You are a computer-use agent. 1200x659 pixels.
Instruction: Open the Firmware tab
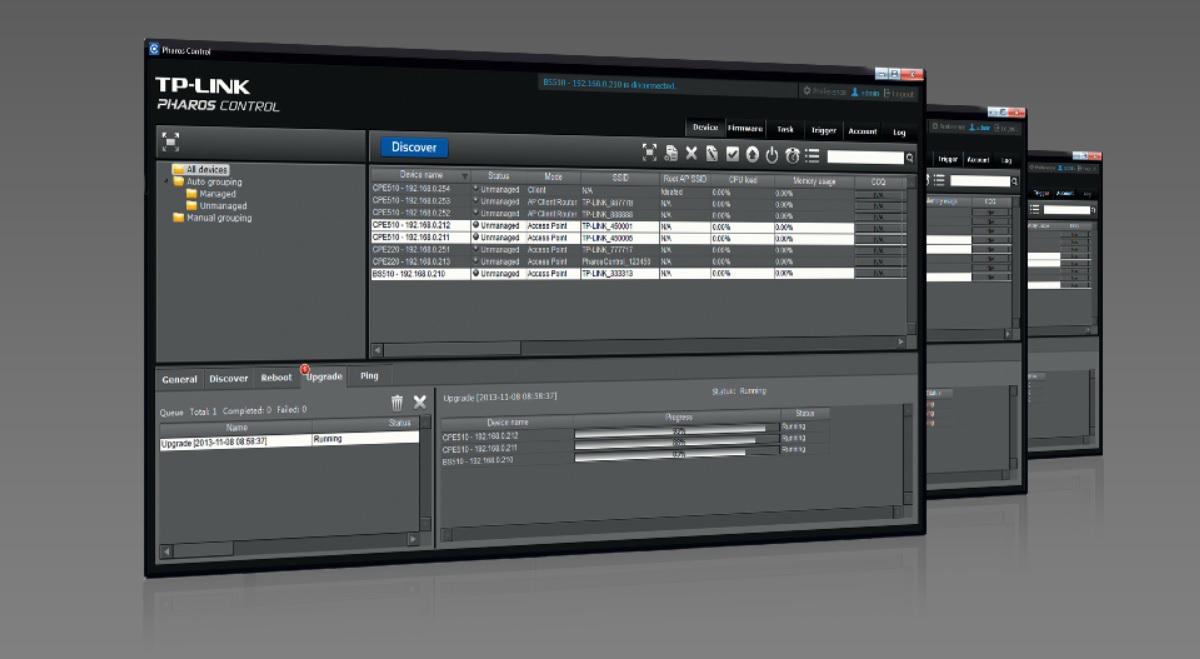click(x=745, y=128)
